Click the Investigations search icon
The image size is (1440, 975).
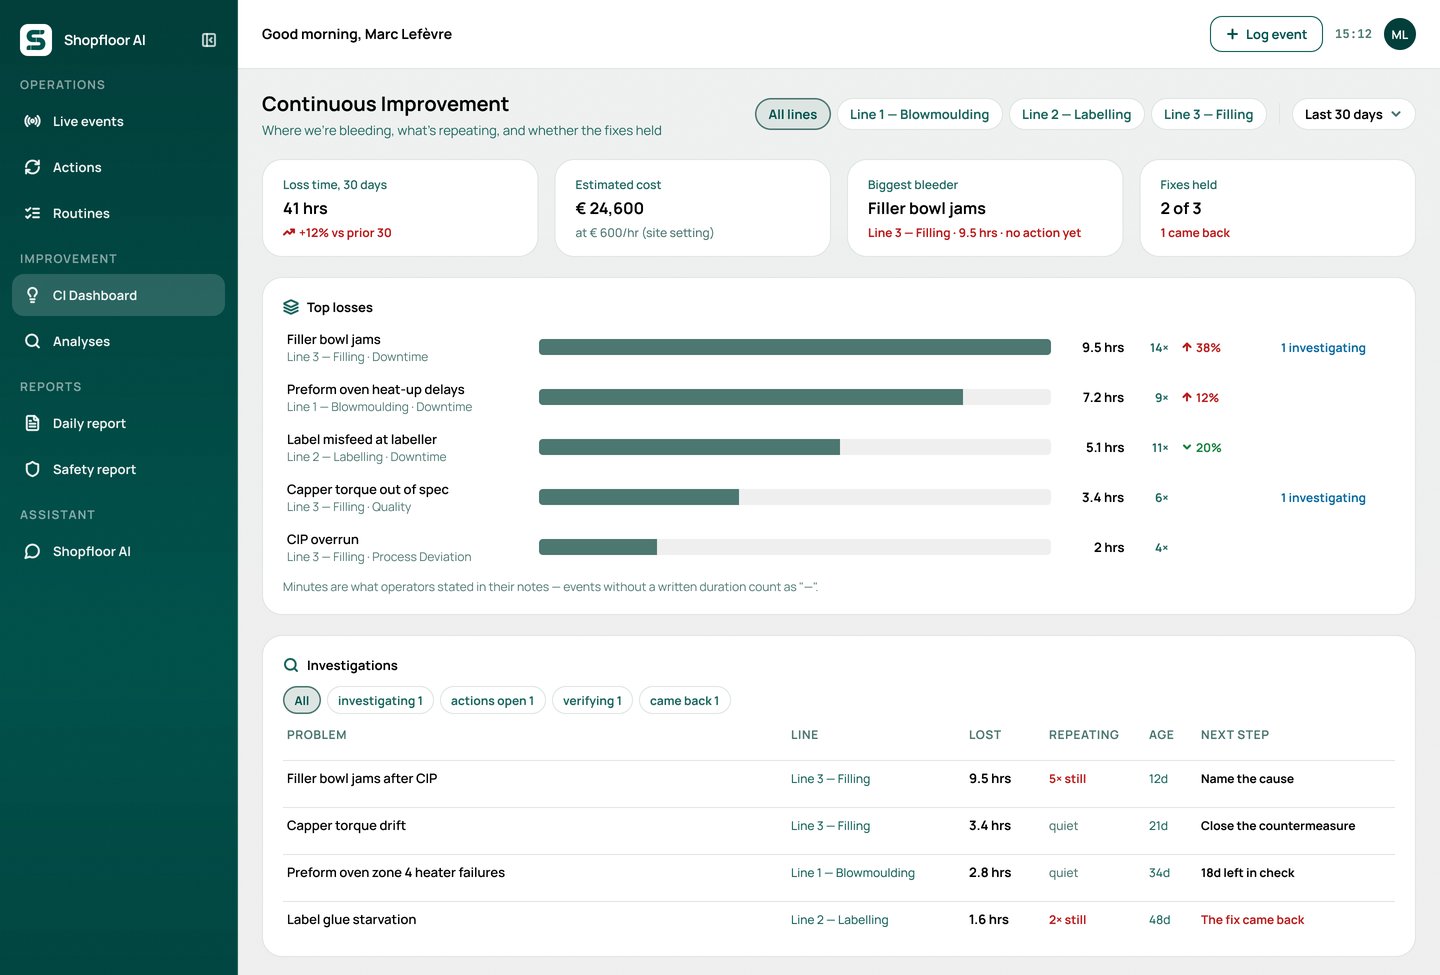291,665
